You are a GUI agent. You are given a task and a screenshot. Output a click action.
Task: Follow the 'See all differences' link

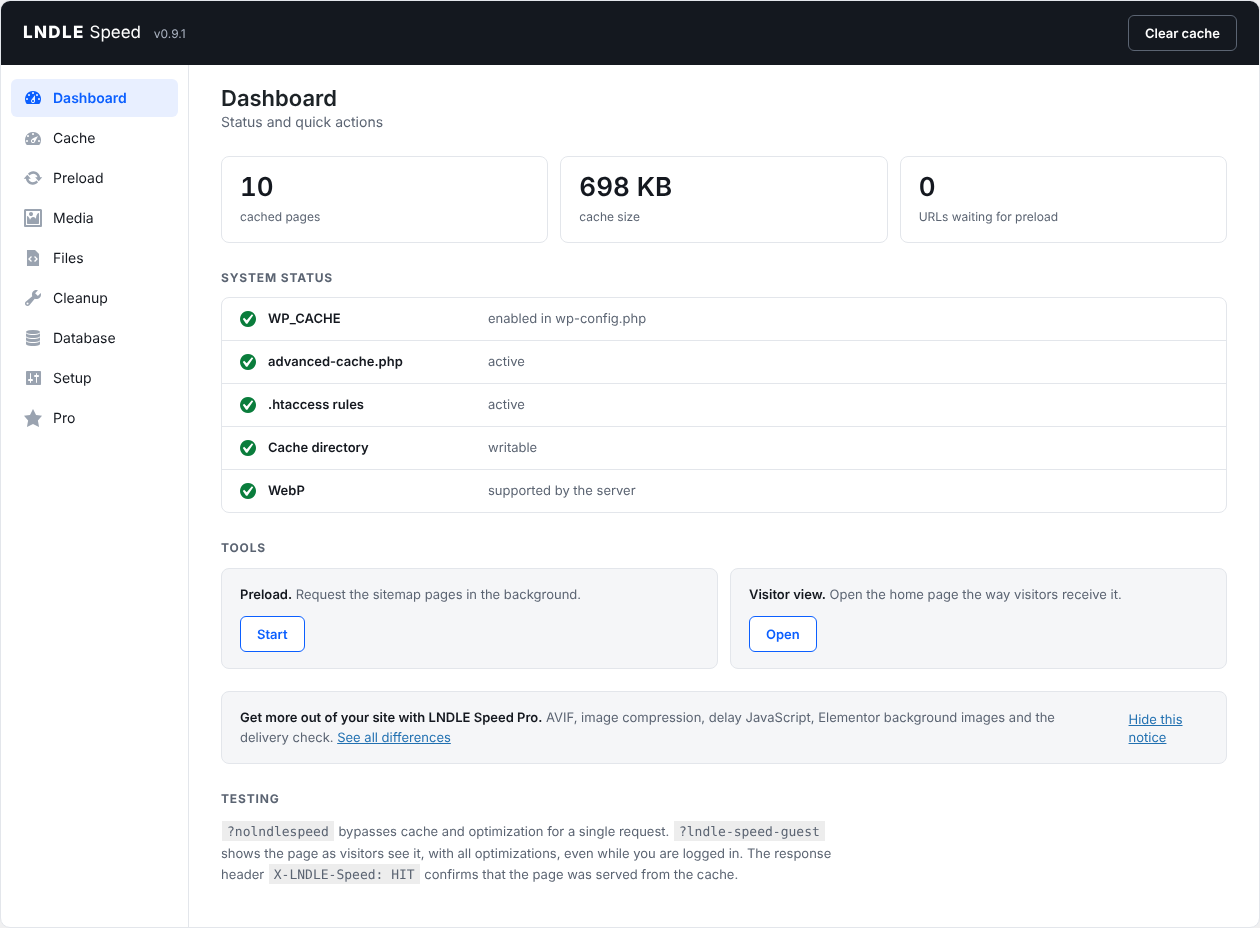click(x=394, y=737)
